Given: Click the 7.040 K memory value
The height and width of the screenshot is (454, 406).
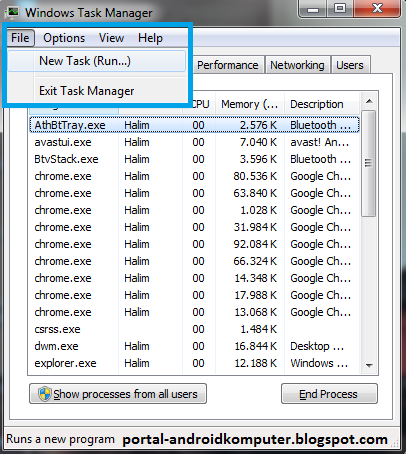Looking at the screenshot, I should click(258, 142).
